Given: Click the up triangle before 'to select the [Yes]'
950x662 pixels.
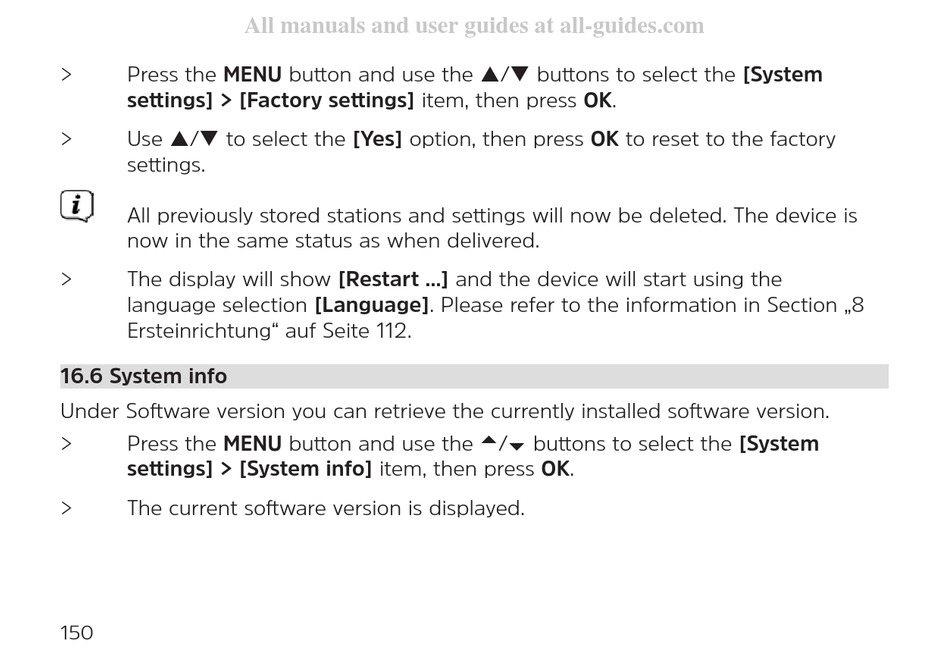Looking at the screenshot, I should (180, 139).
